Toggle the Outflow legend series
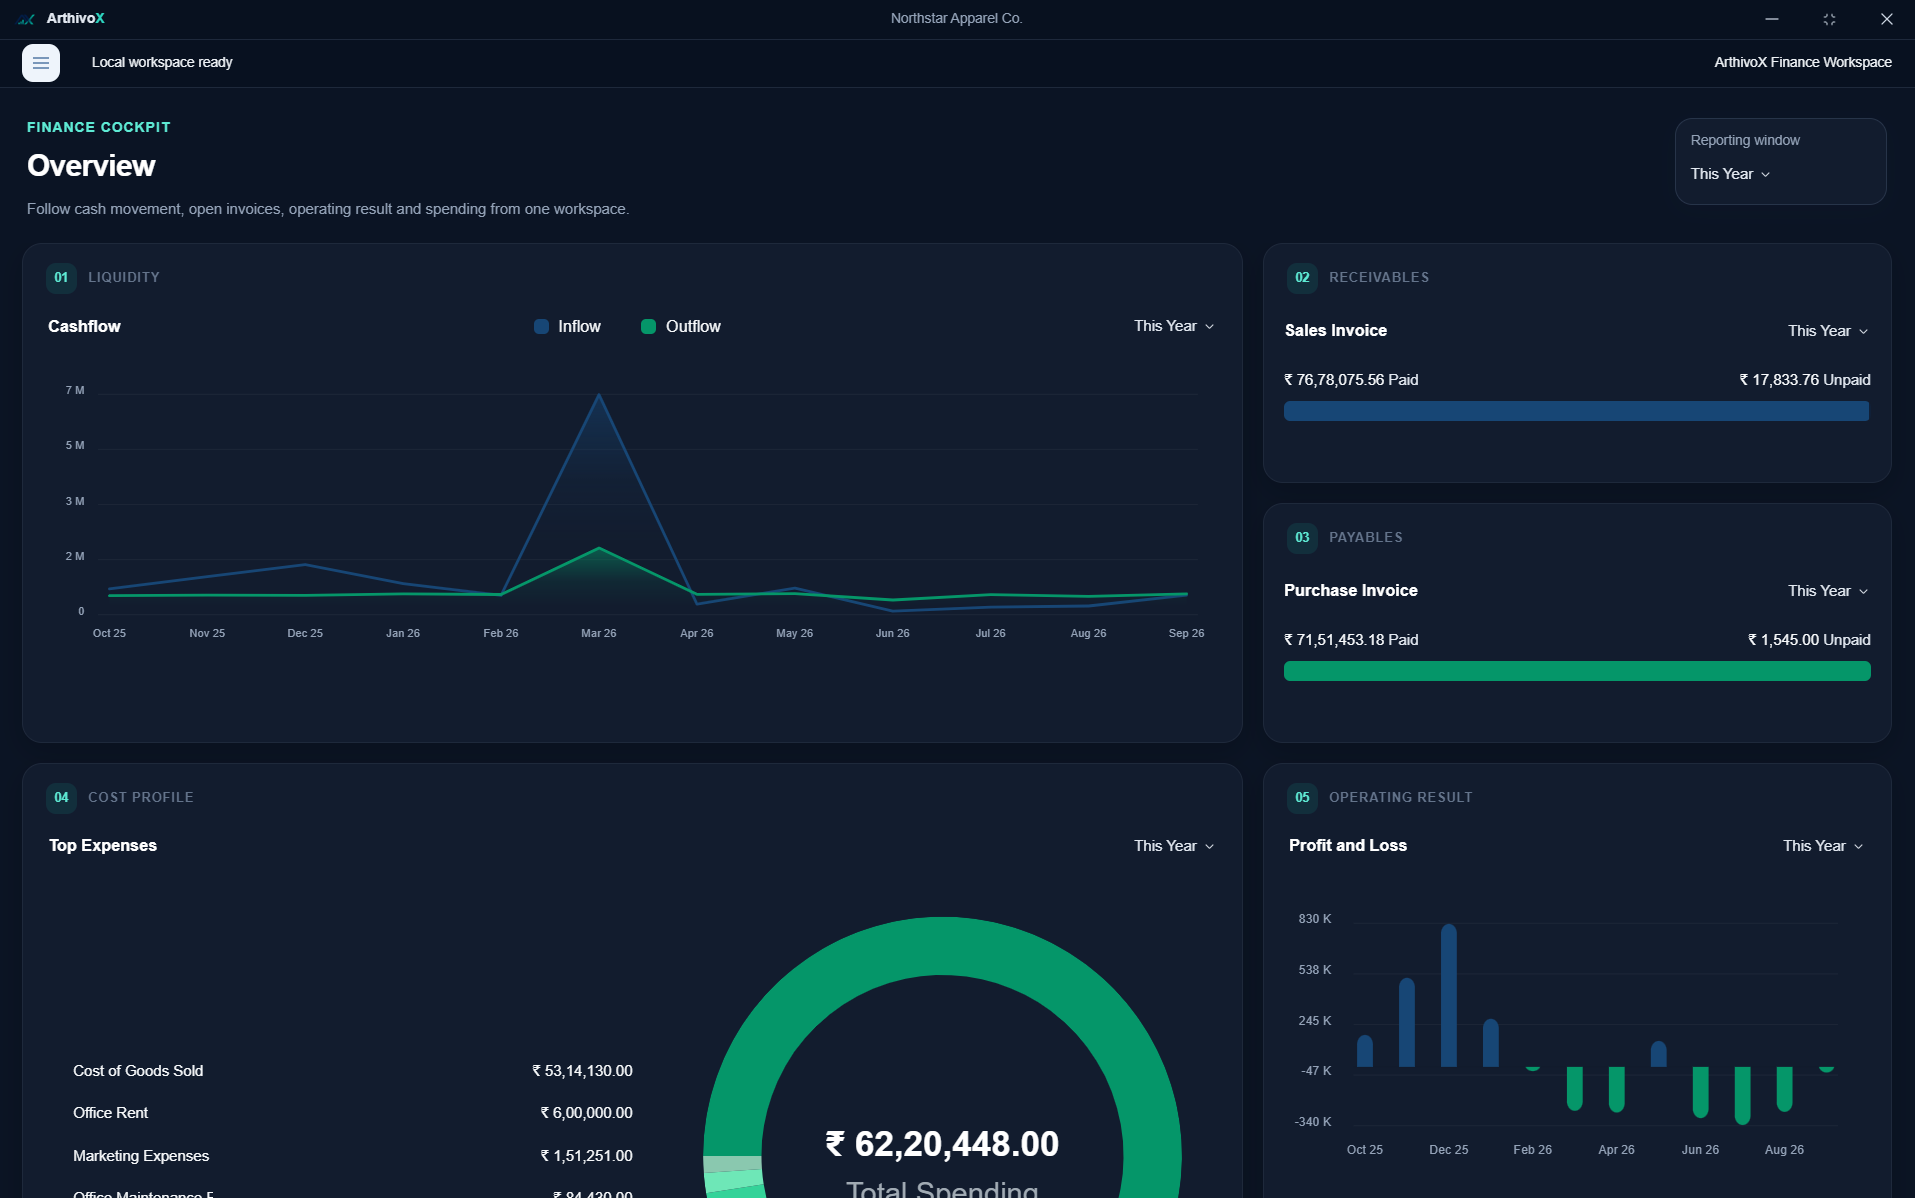1915x1198 pixels. (680, 327)
